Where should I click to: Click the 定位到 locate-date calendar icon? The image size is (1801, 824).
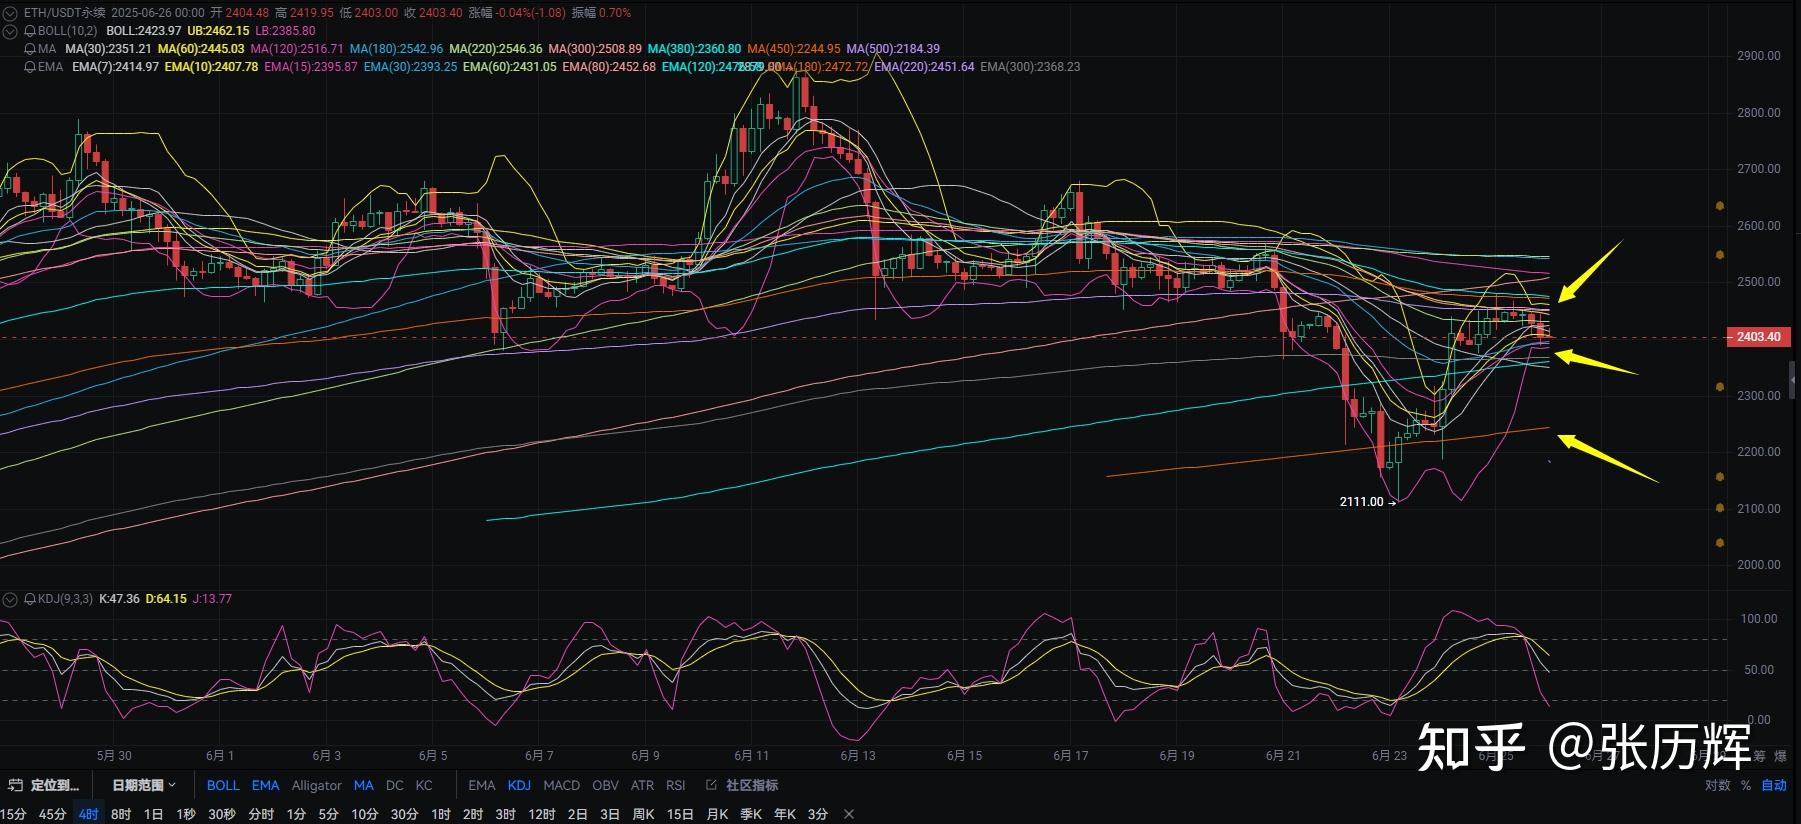click(15, 785)
